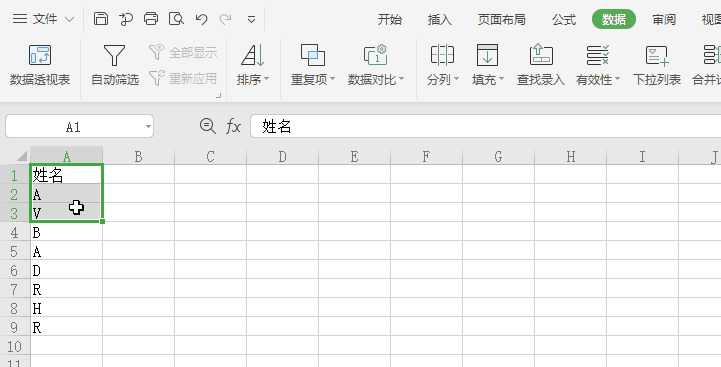Viewport: 721px width, 367px height.
Task: Click cell A7 containing R
Action: click(x=67, y=289)
